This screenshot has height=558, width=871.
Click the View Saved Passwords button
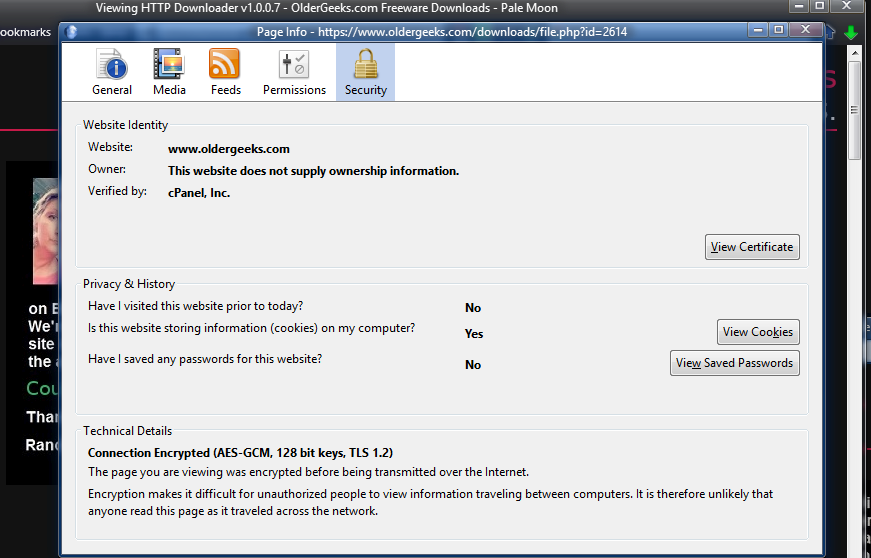(734, 363)
